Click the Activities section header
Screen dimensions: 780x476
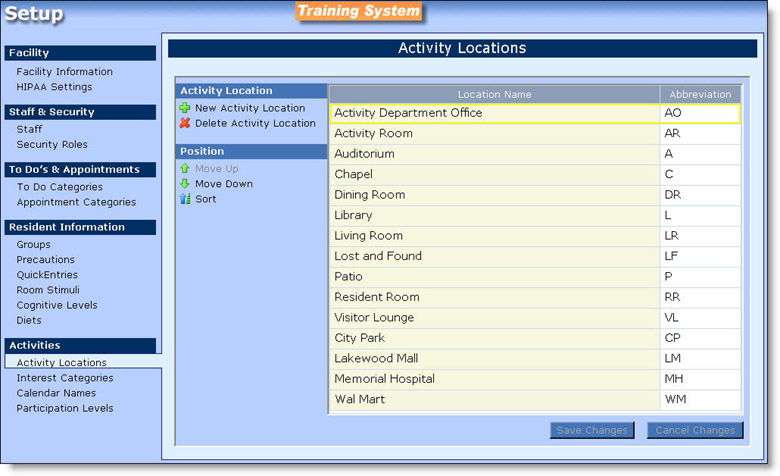[80, 345]
